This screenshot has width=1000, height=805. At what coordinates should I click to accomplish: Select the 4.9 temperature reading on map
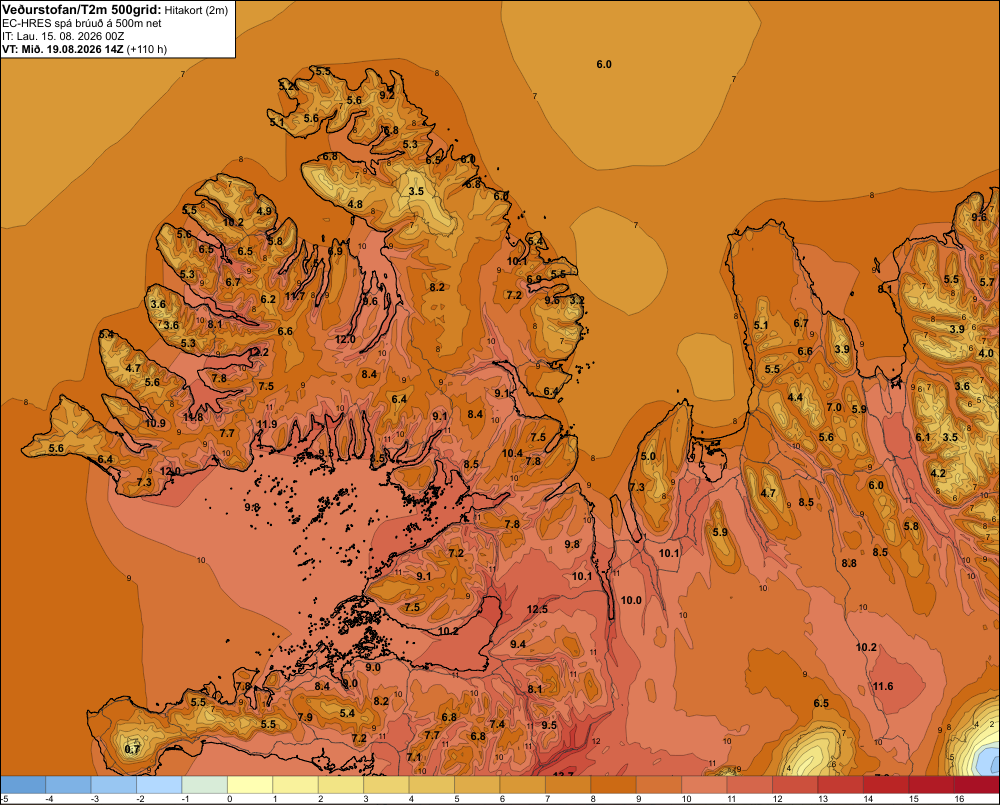pyautogui.click(x=264, y=211)
